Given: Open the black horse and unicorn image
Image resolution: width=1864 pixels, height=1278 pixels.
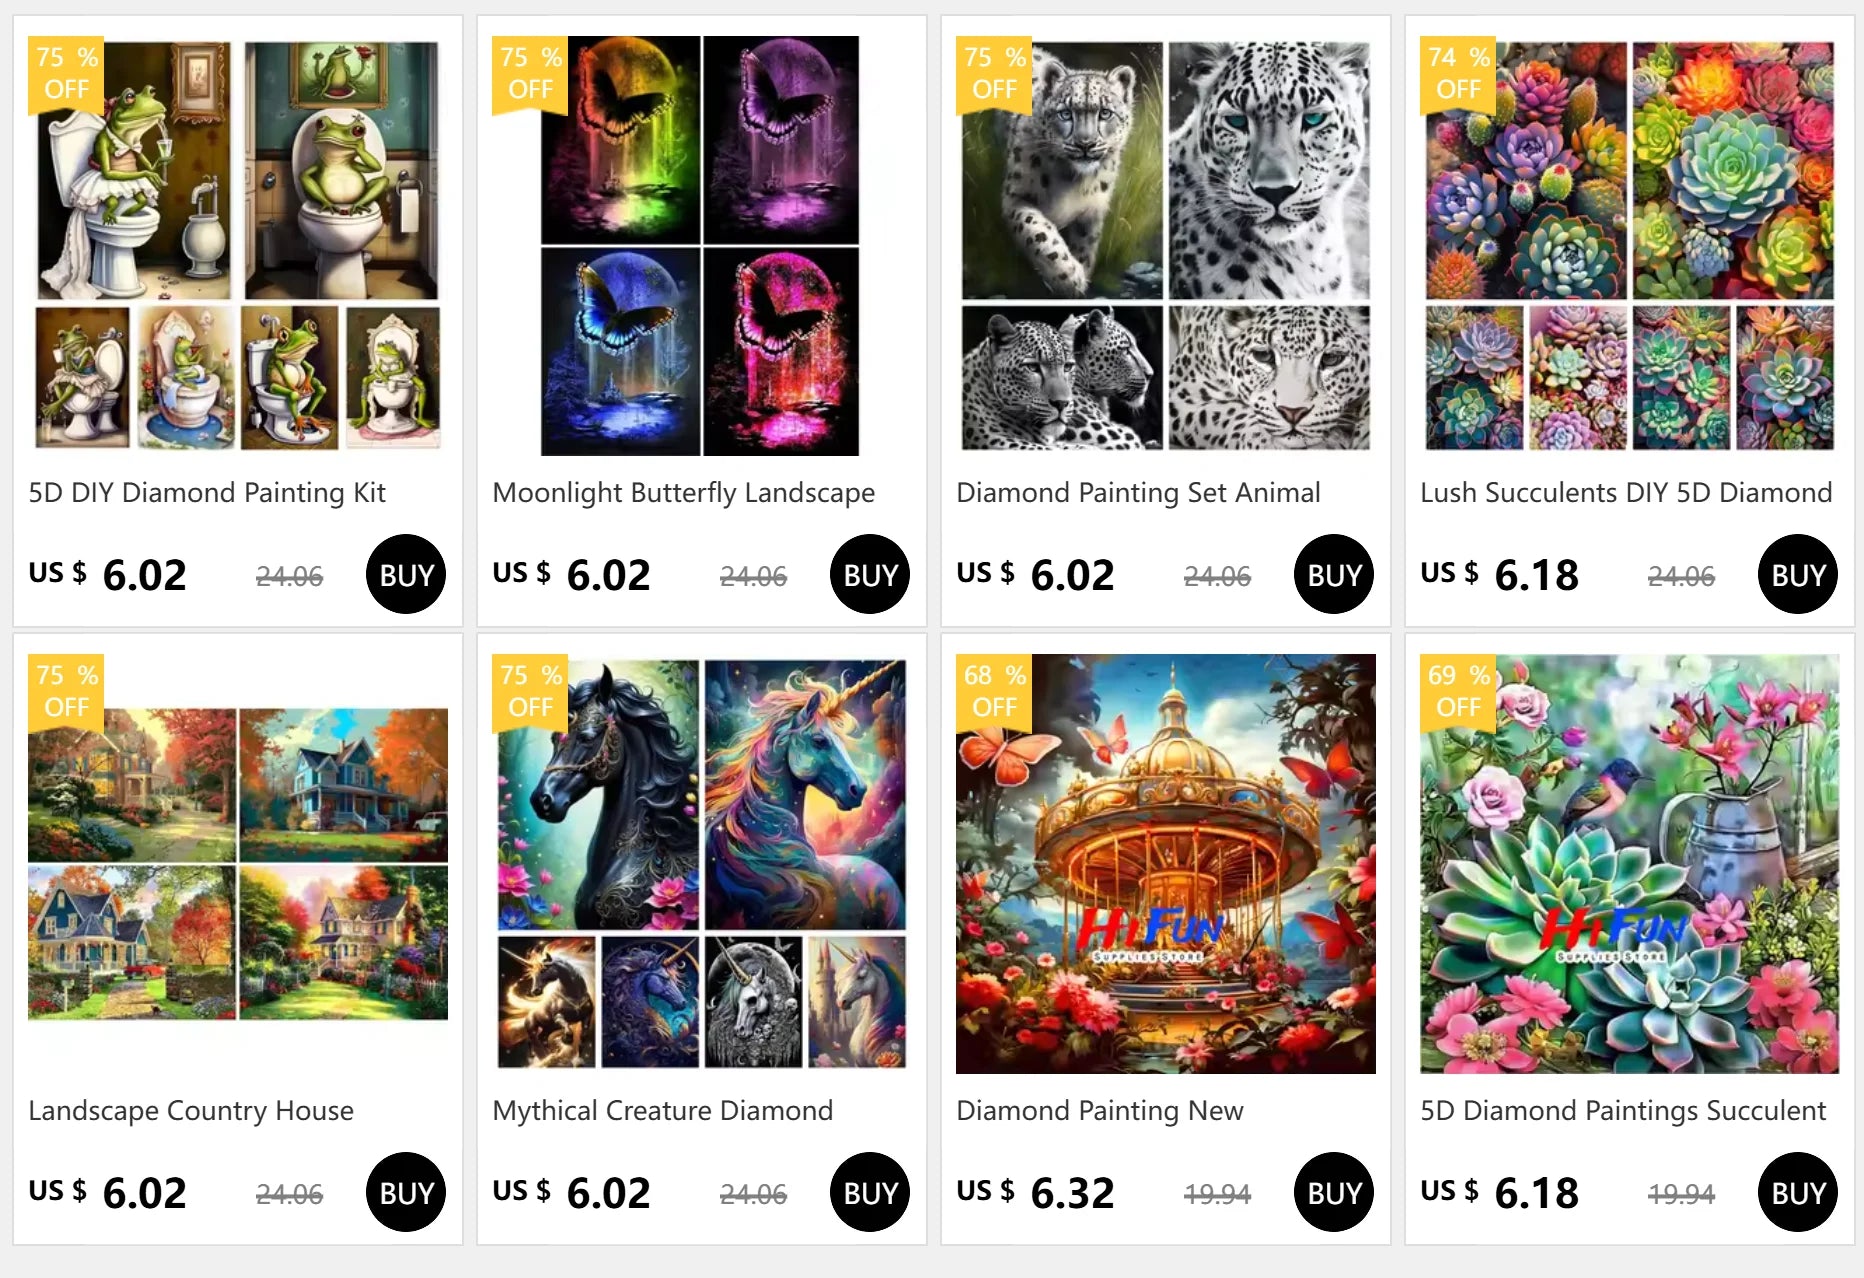Looking at the screenshot, I should point(702,864).
